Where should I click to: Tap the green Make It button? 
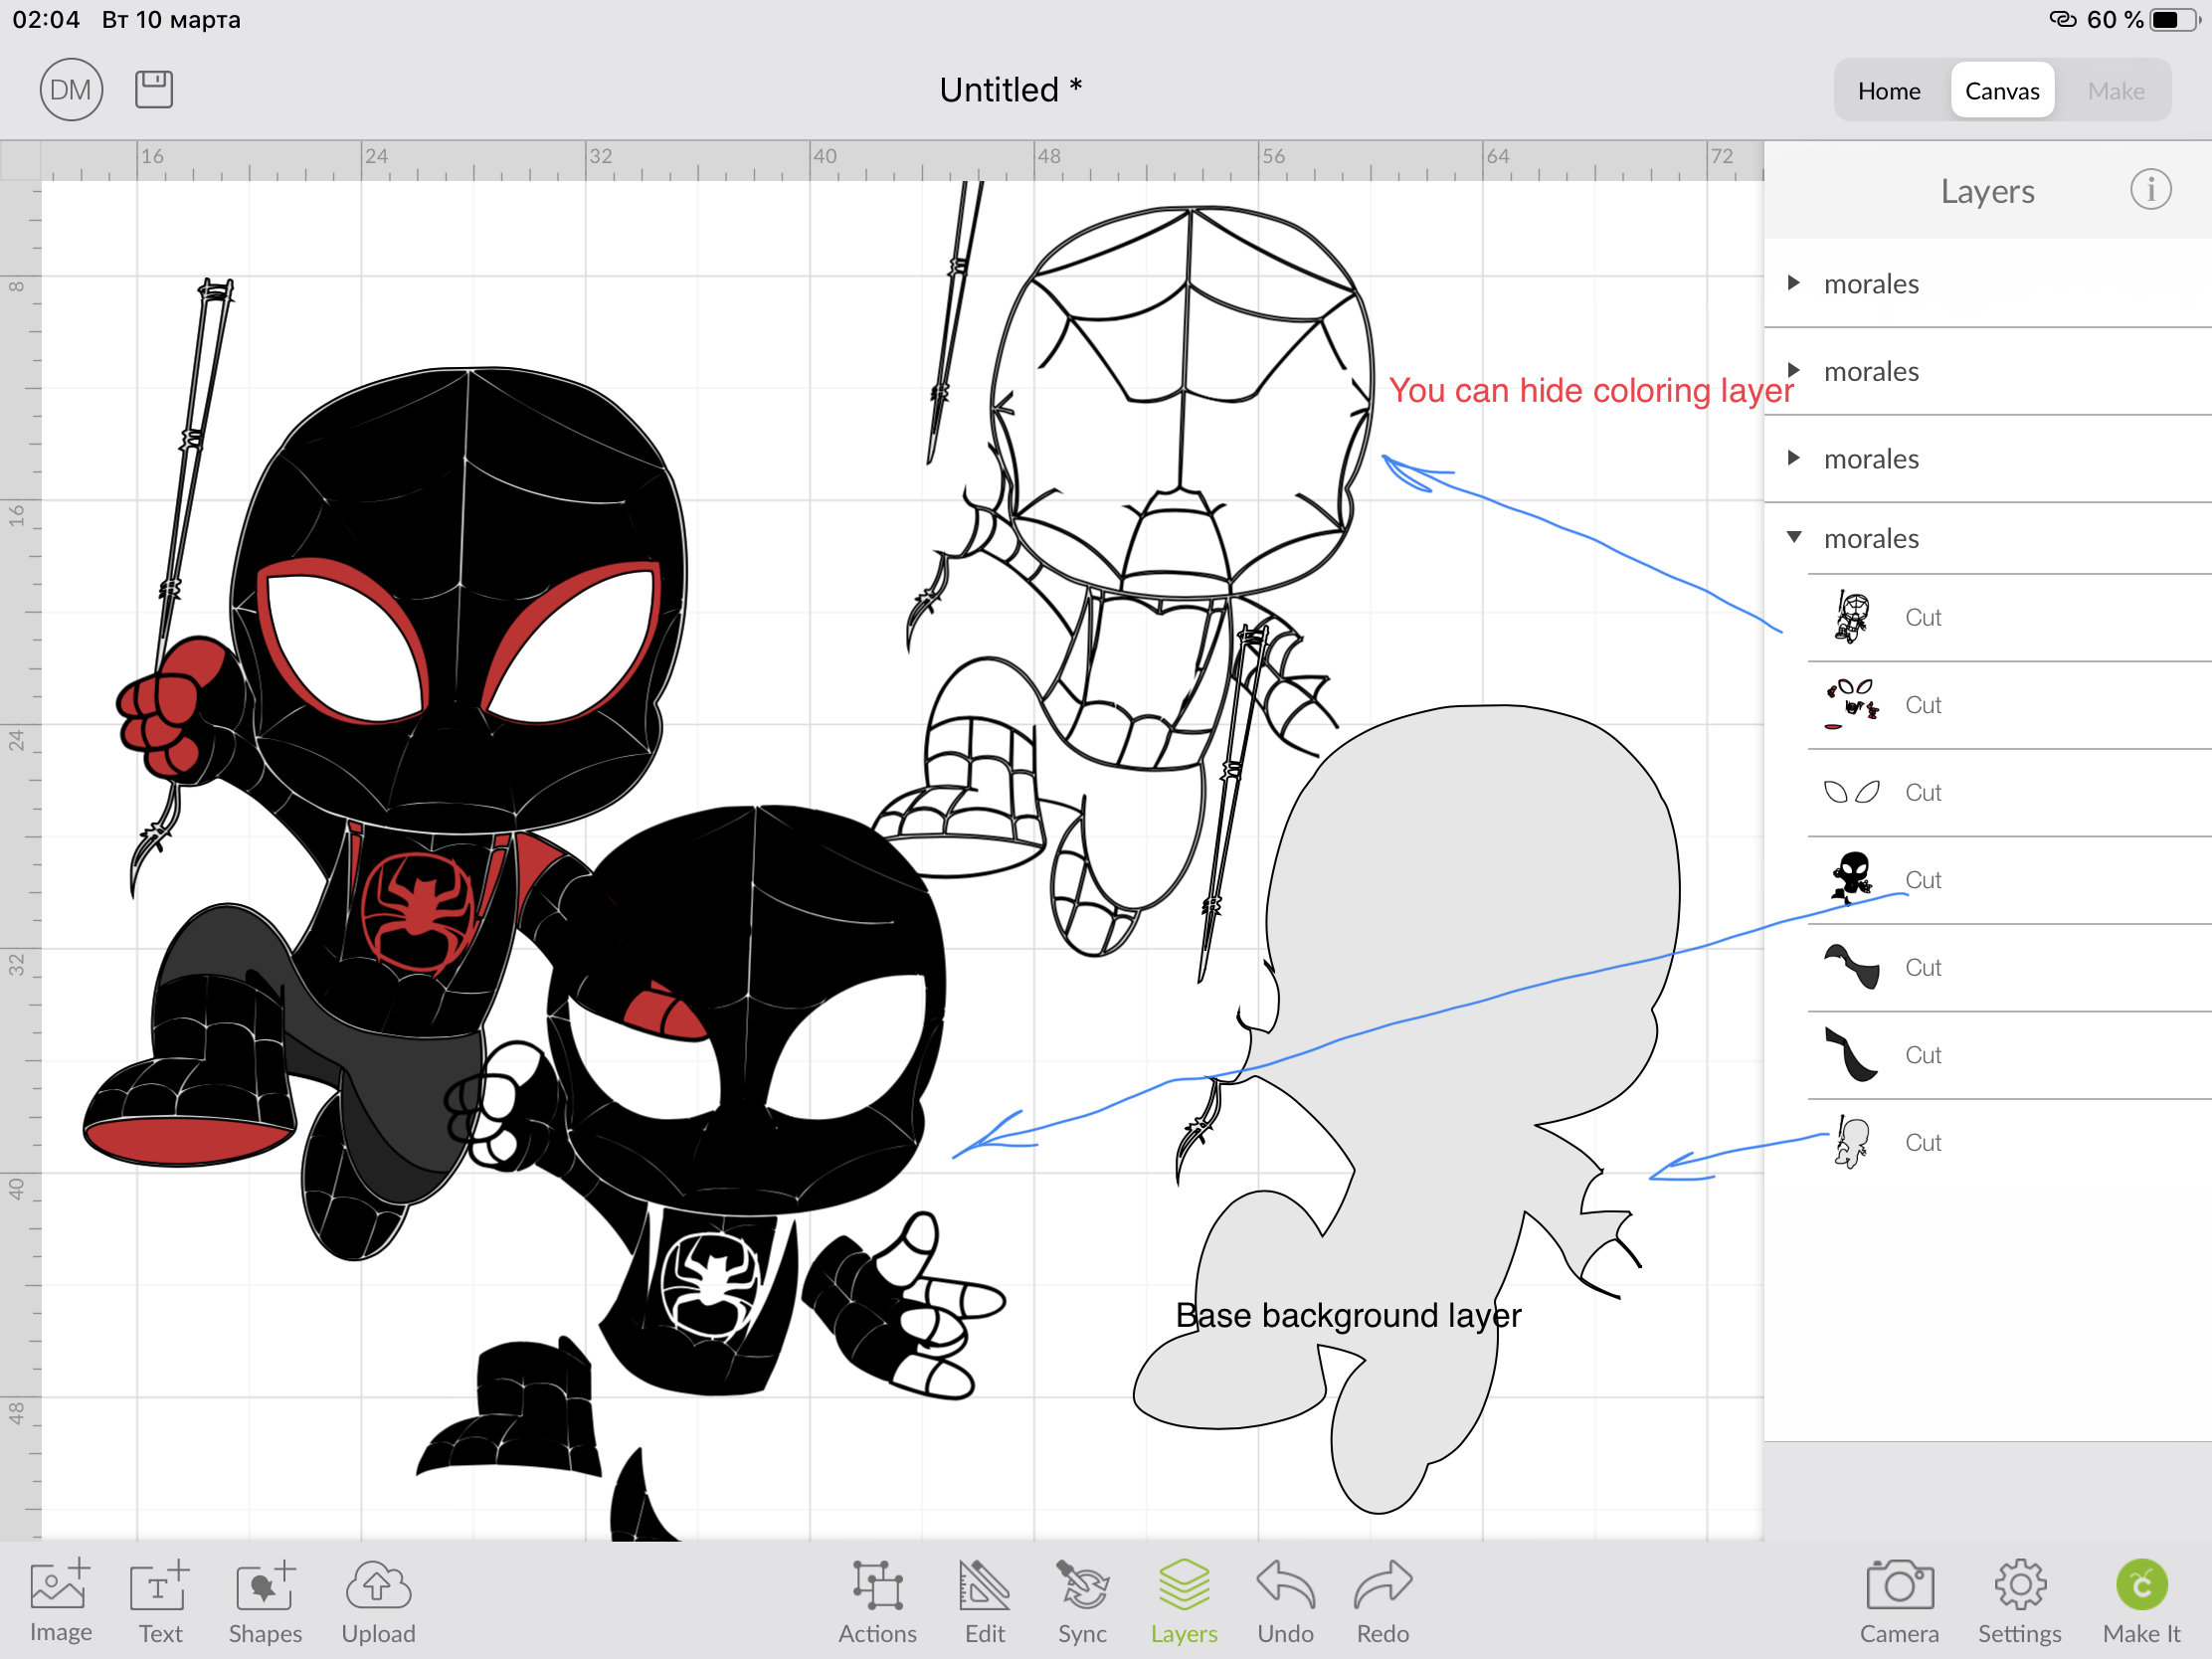[2141, 1602]
